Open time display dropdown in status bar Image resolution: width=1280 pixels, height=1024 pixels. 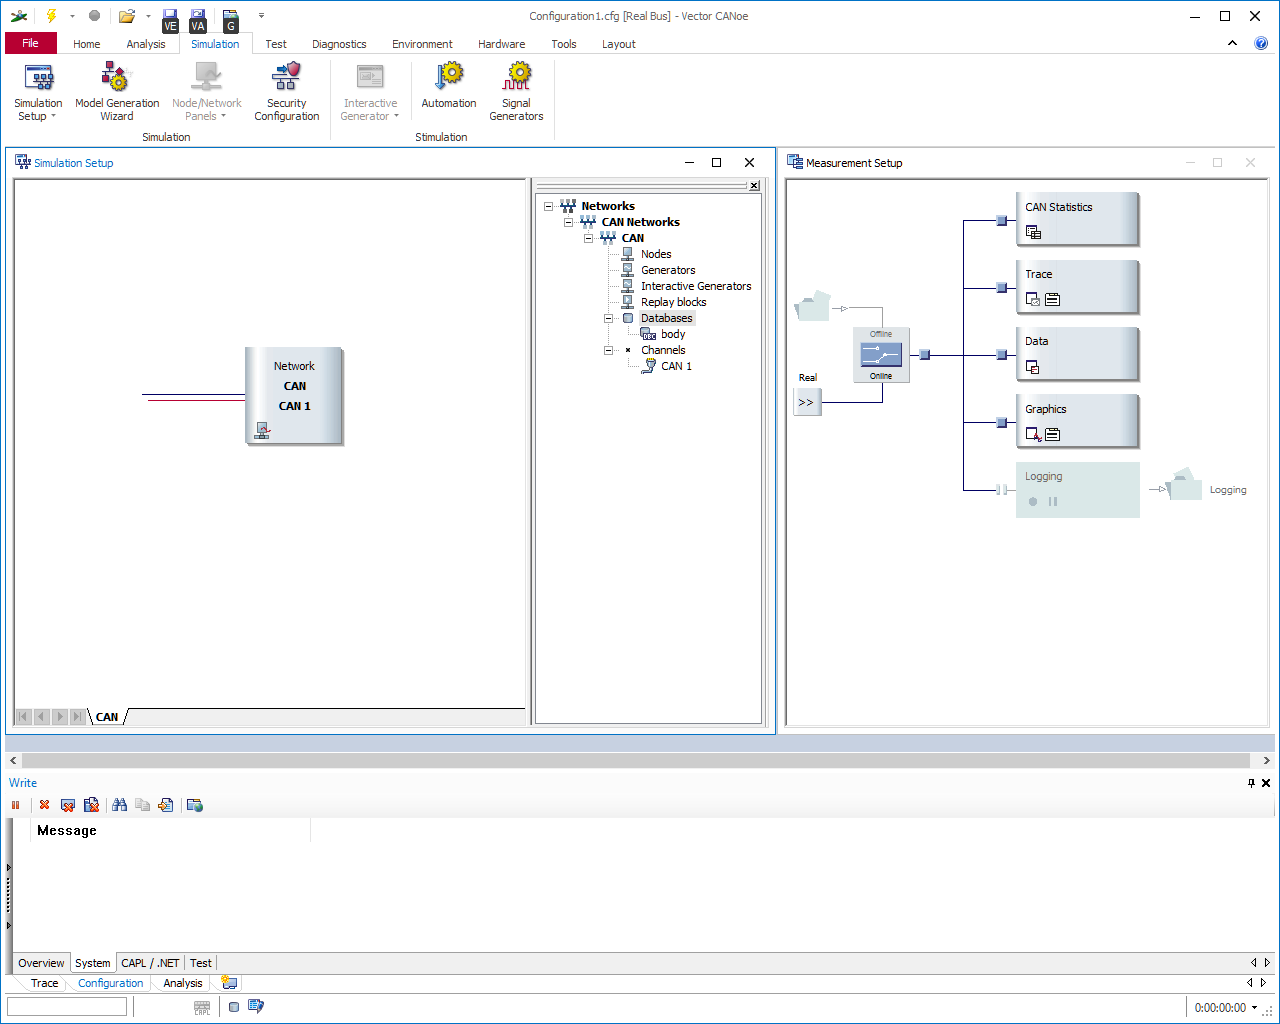pyautogui.click(x=1255, y=1007)
